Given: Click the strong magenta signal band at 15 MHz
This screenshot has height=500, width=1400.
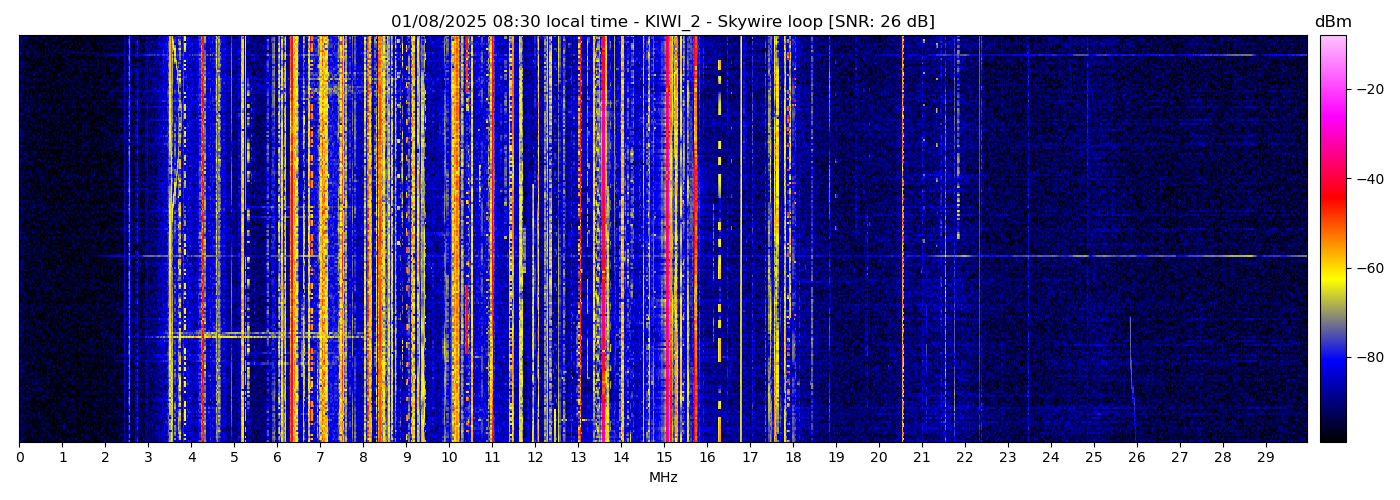Looking at the screenshot, I should 667,240.
